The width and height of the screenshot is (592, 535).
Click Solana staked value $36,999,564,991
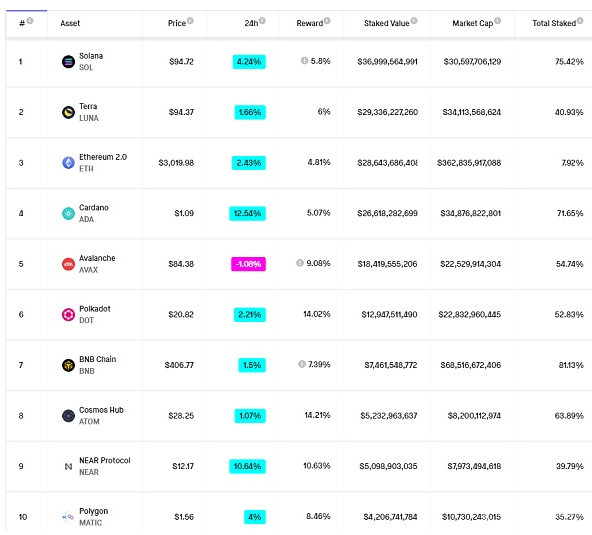tap(387, 62)
